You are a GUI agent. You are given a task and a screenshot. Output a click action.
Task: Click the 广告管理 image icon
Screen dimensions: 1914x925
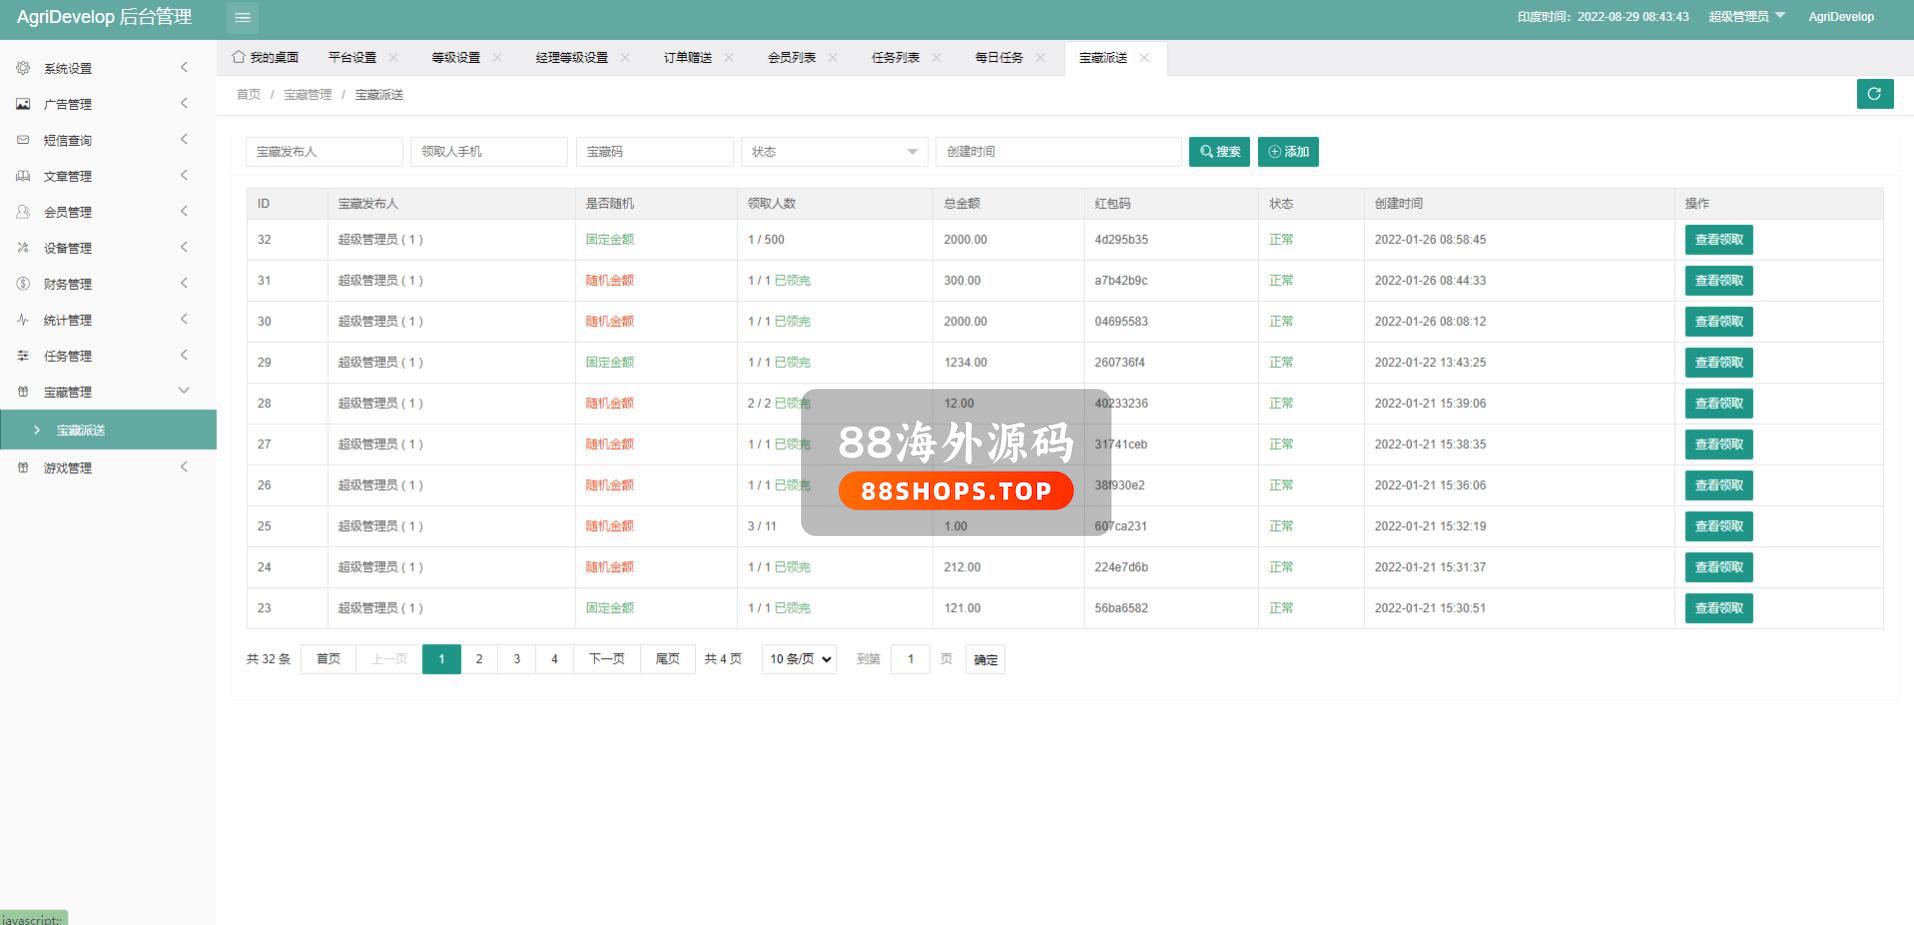[23, 104]
